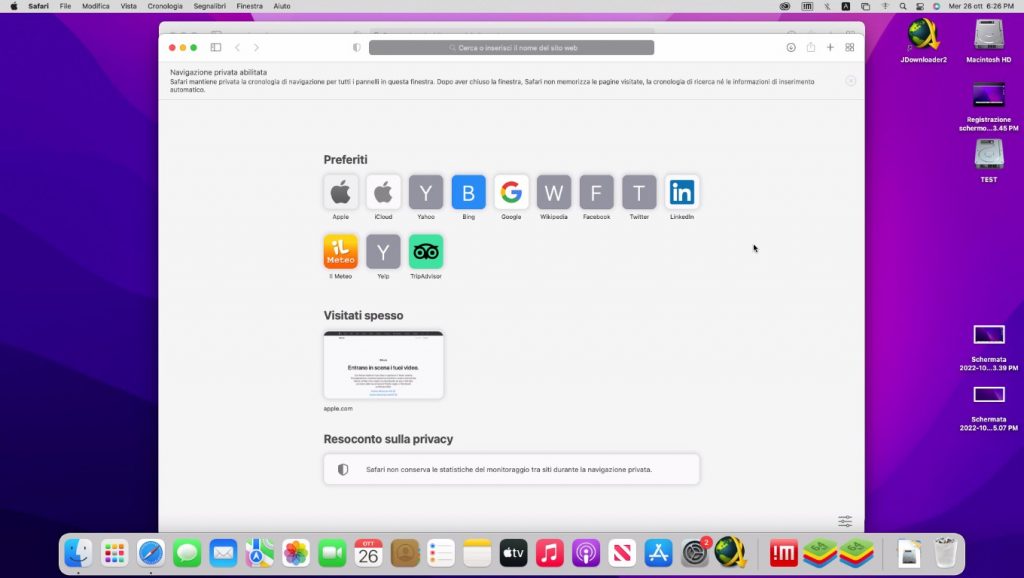Screen dimensions: 1024x578
Task: Open the Vista menu dropdown
Action: pos(129,6)
